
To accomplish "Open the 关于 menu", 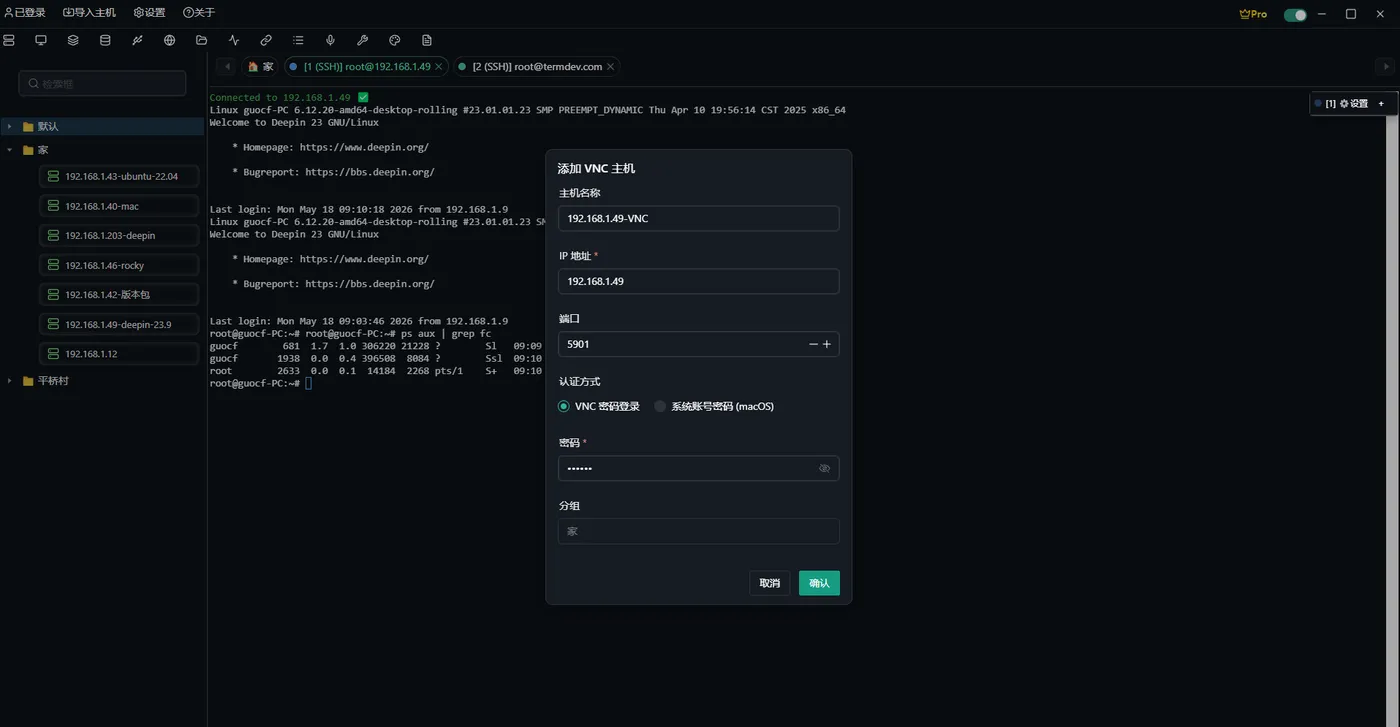I will tap(199, 13).
